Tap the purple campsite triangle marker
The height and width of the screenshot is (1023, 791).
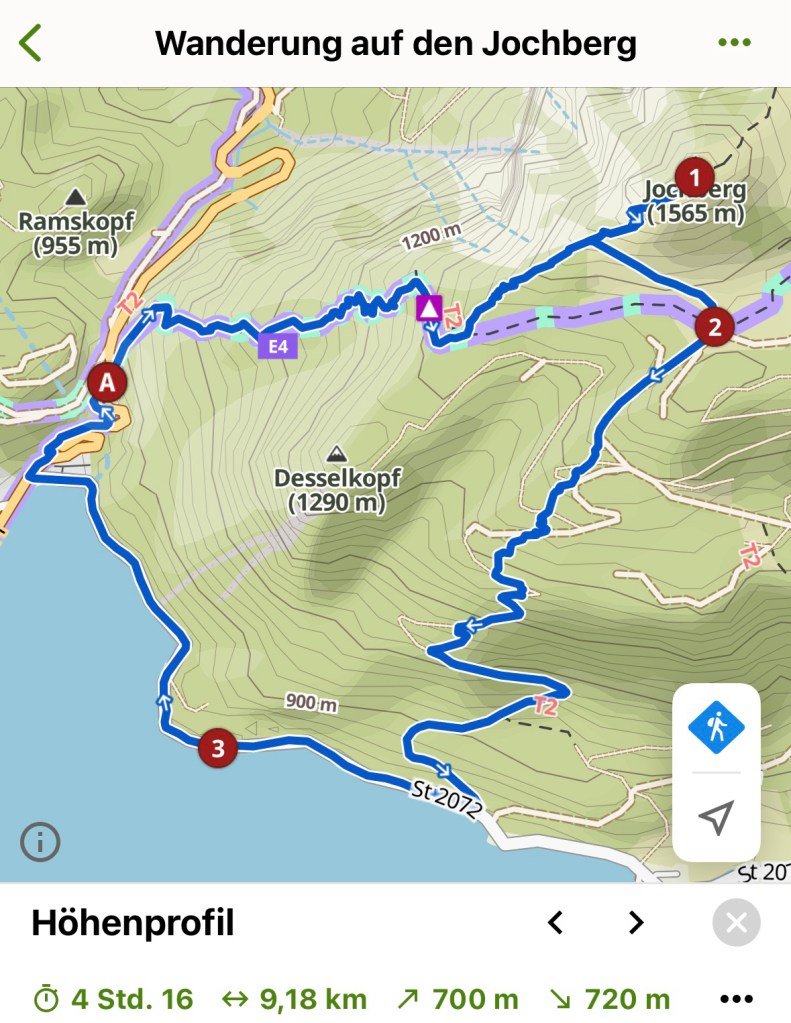(x=429, y=308)
